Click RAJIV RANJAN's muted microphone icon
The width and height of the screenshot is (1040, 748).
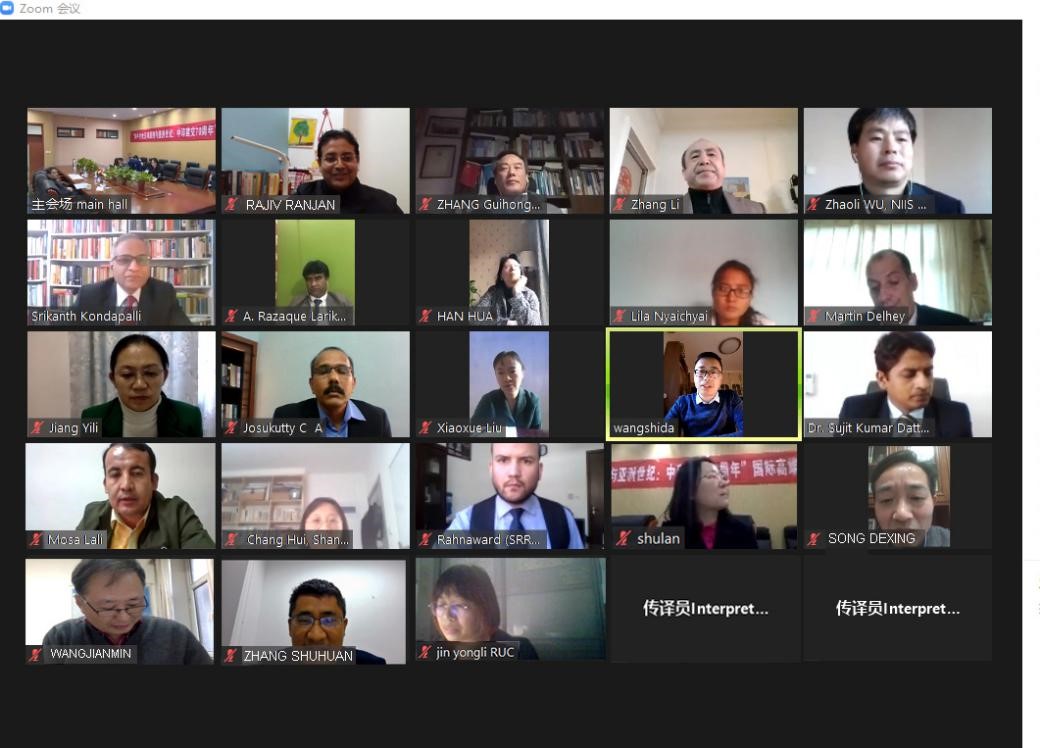231,204
